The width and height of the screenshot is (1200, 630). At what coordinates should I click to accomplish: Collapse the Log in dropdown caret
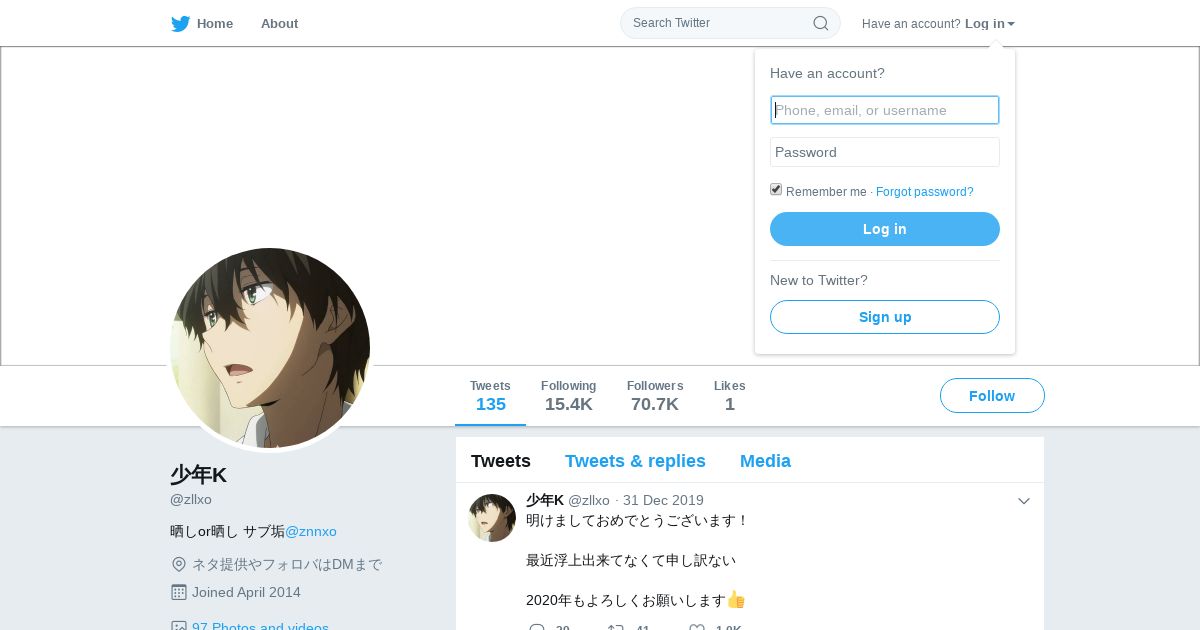point(1011,24)
